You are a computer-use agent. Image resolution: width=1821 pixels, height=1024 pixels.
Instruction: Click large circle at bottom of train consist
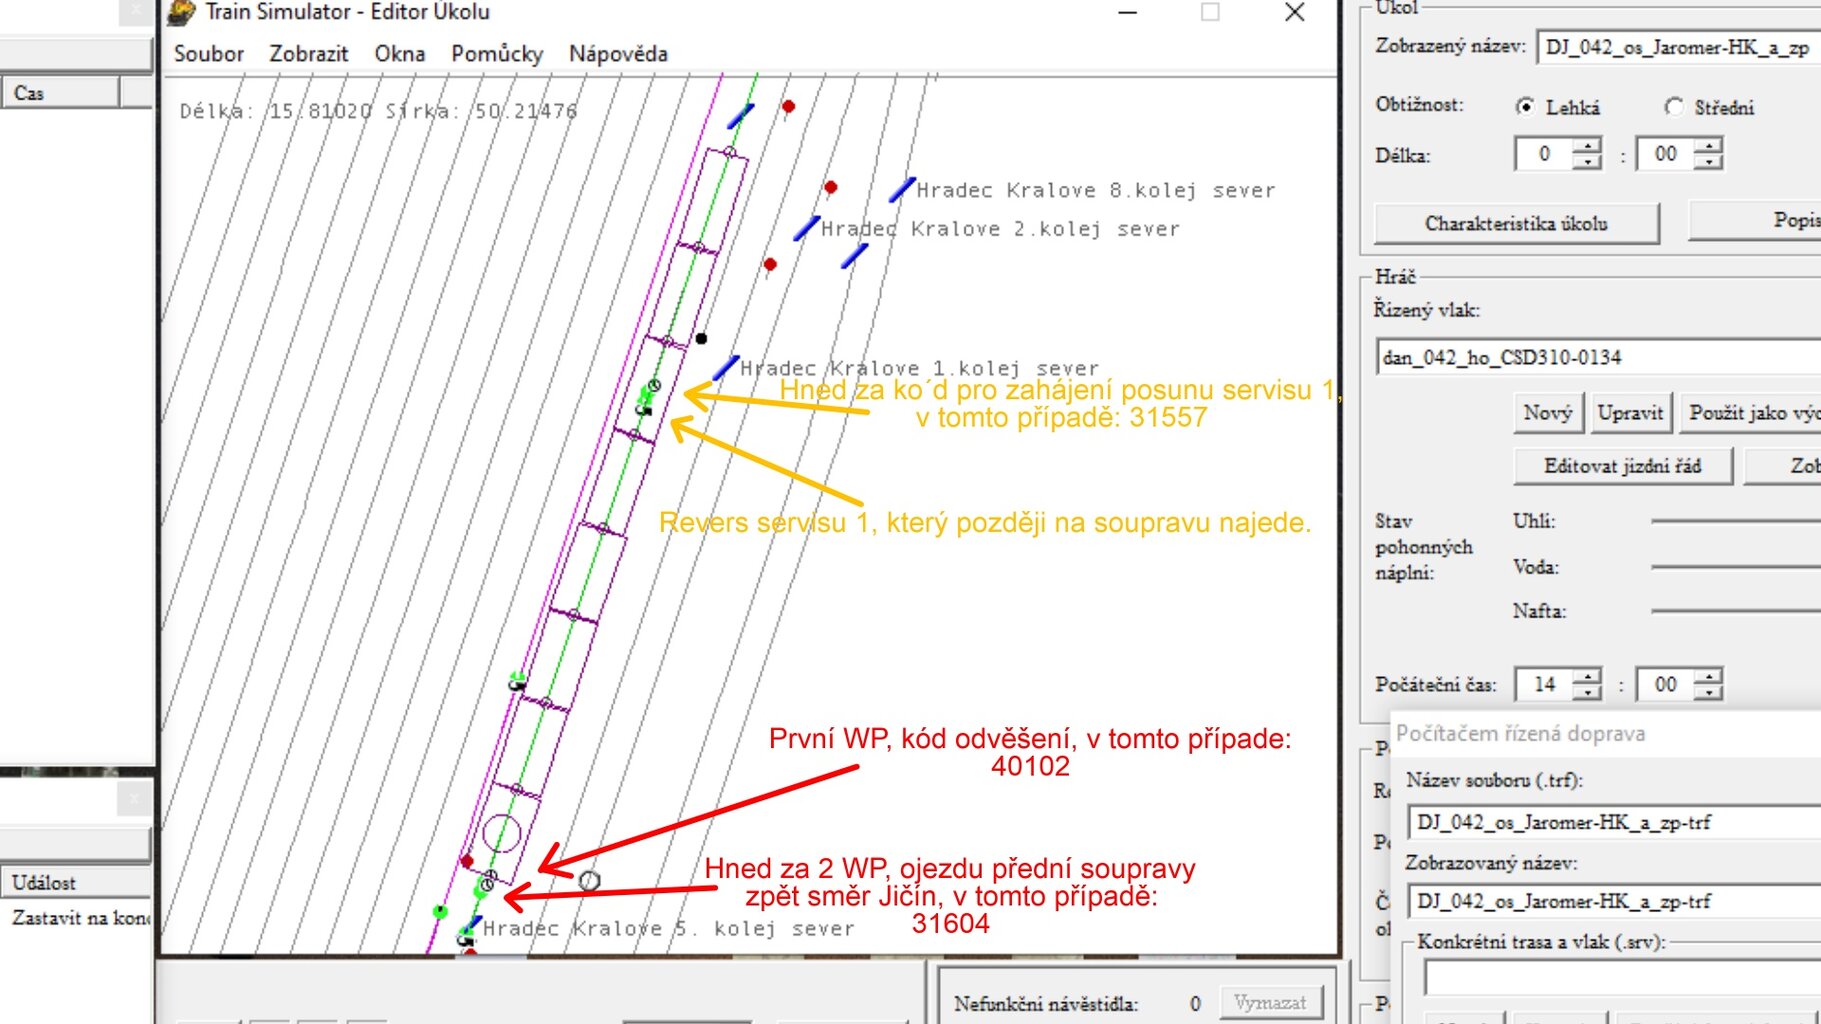coord(501,833)
